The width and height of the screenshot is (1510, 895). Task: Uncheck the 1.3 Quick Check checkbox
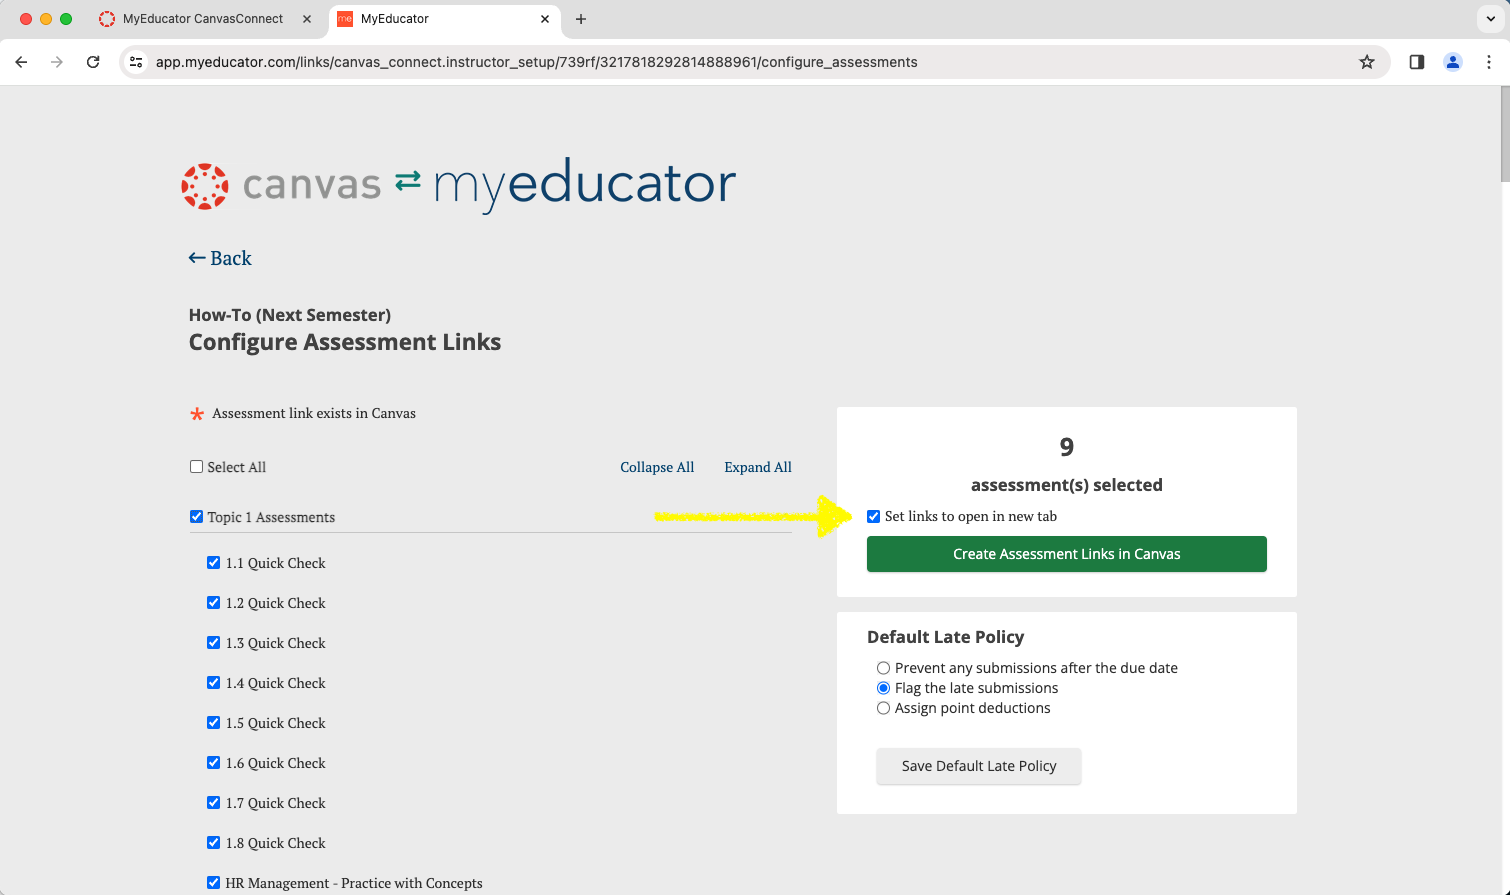(x=214, y=643)
